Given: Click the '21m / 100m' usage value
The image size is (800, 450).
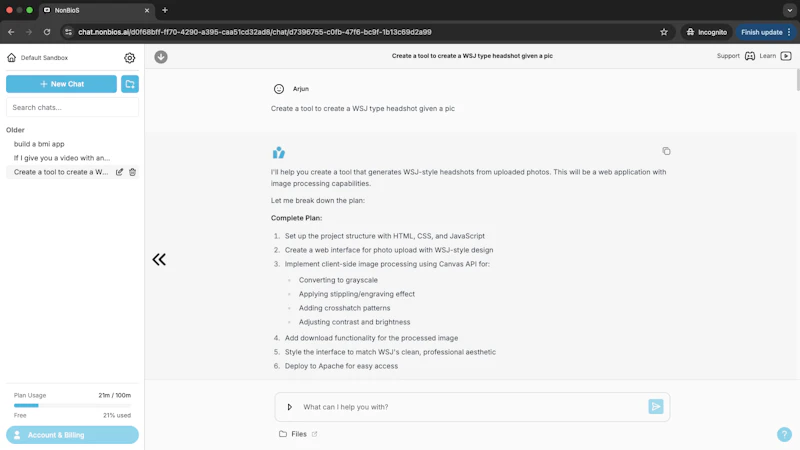Looking at the screenshot, I should coord(115,395).
